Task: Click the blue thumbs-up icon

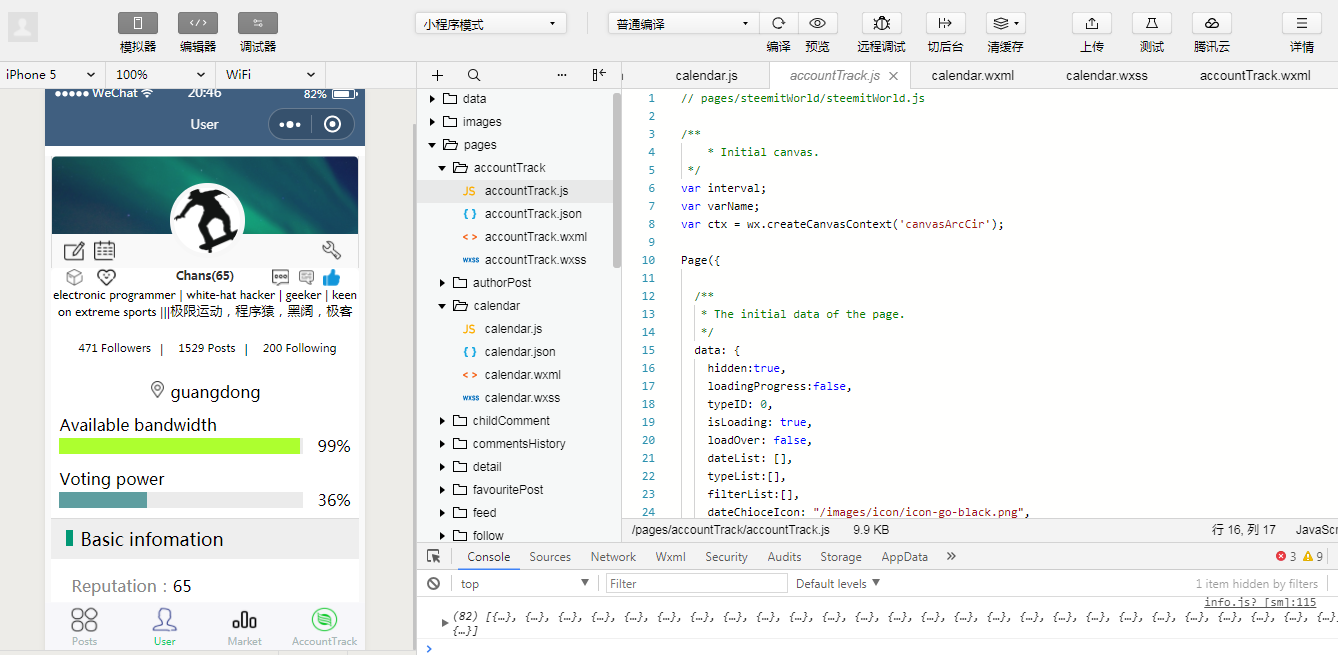Action: pyautogui.click(x=332, y=277)
